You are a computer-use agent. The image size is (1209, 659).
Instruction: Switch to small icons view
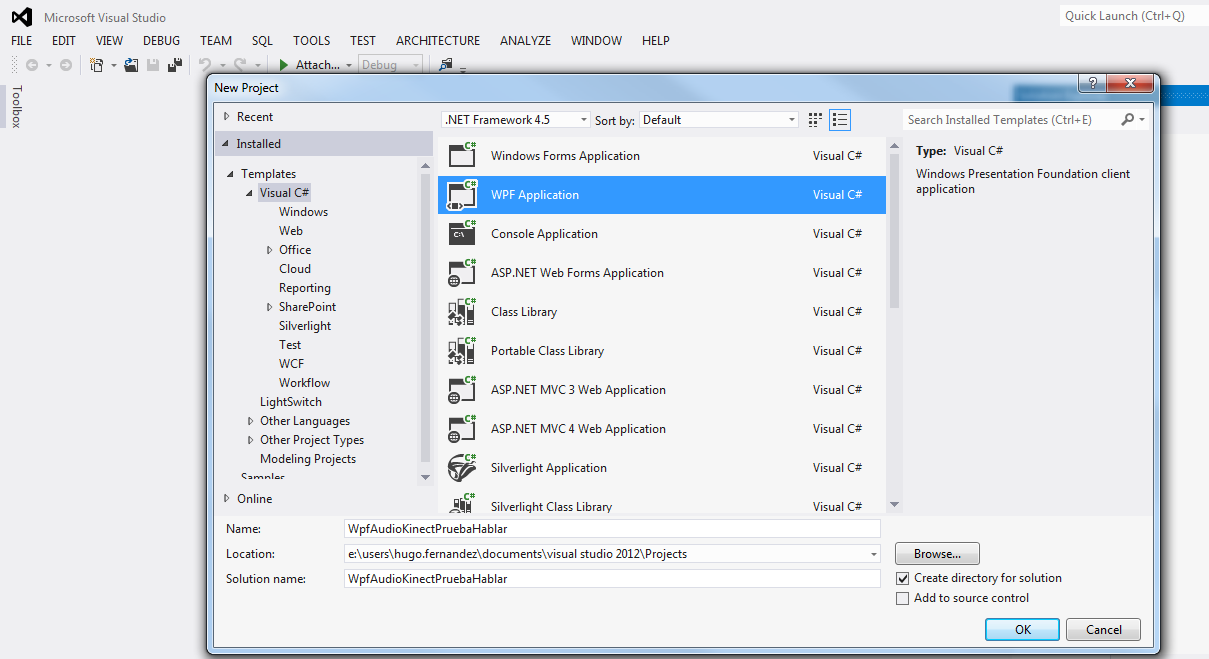pos(815,120)
